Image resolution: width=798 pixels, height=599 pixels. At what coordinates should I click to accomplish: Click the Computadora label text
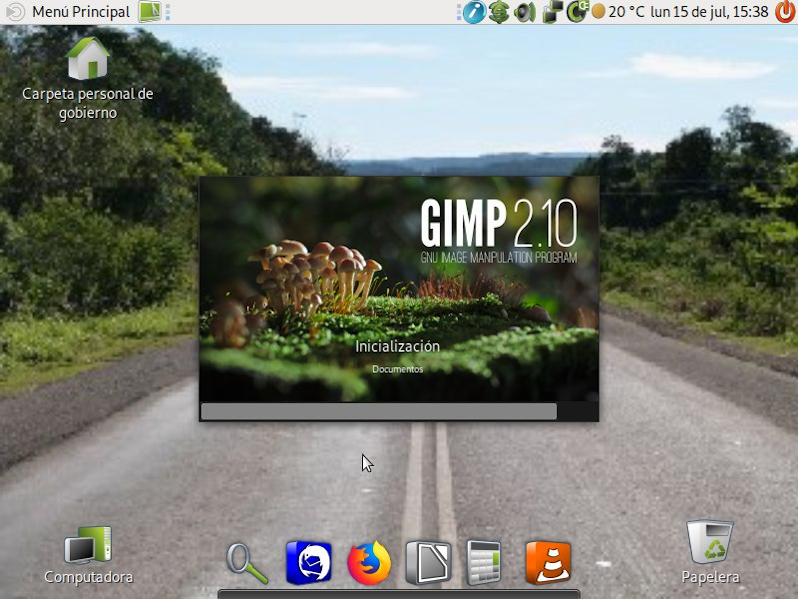[88, 577]
